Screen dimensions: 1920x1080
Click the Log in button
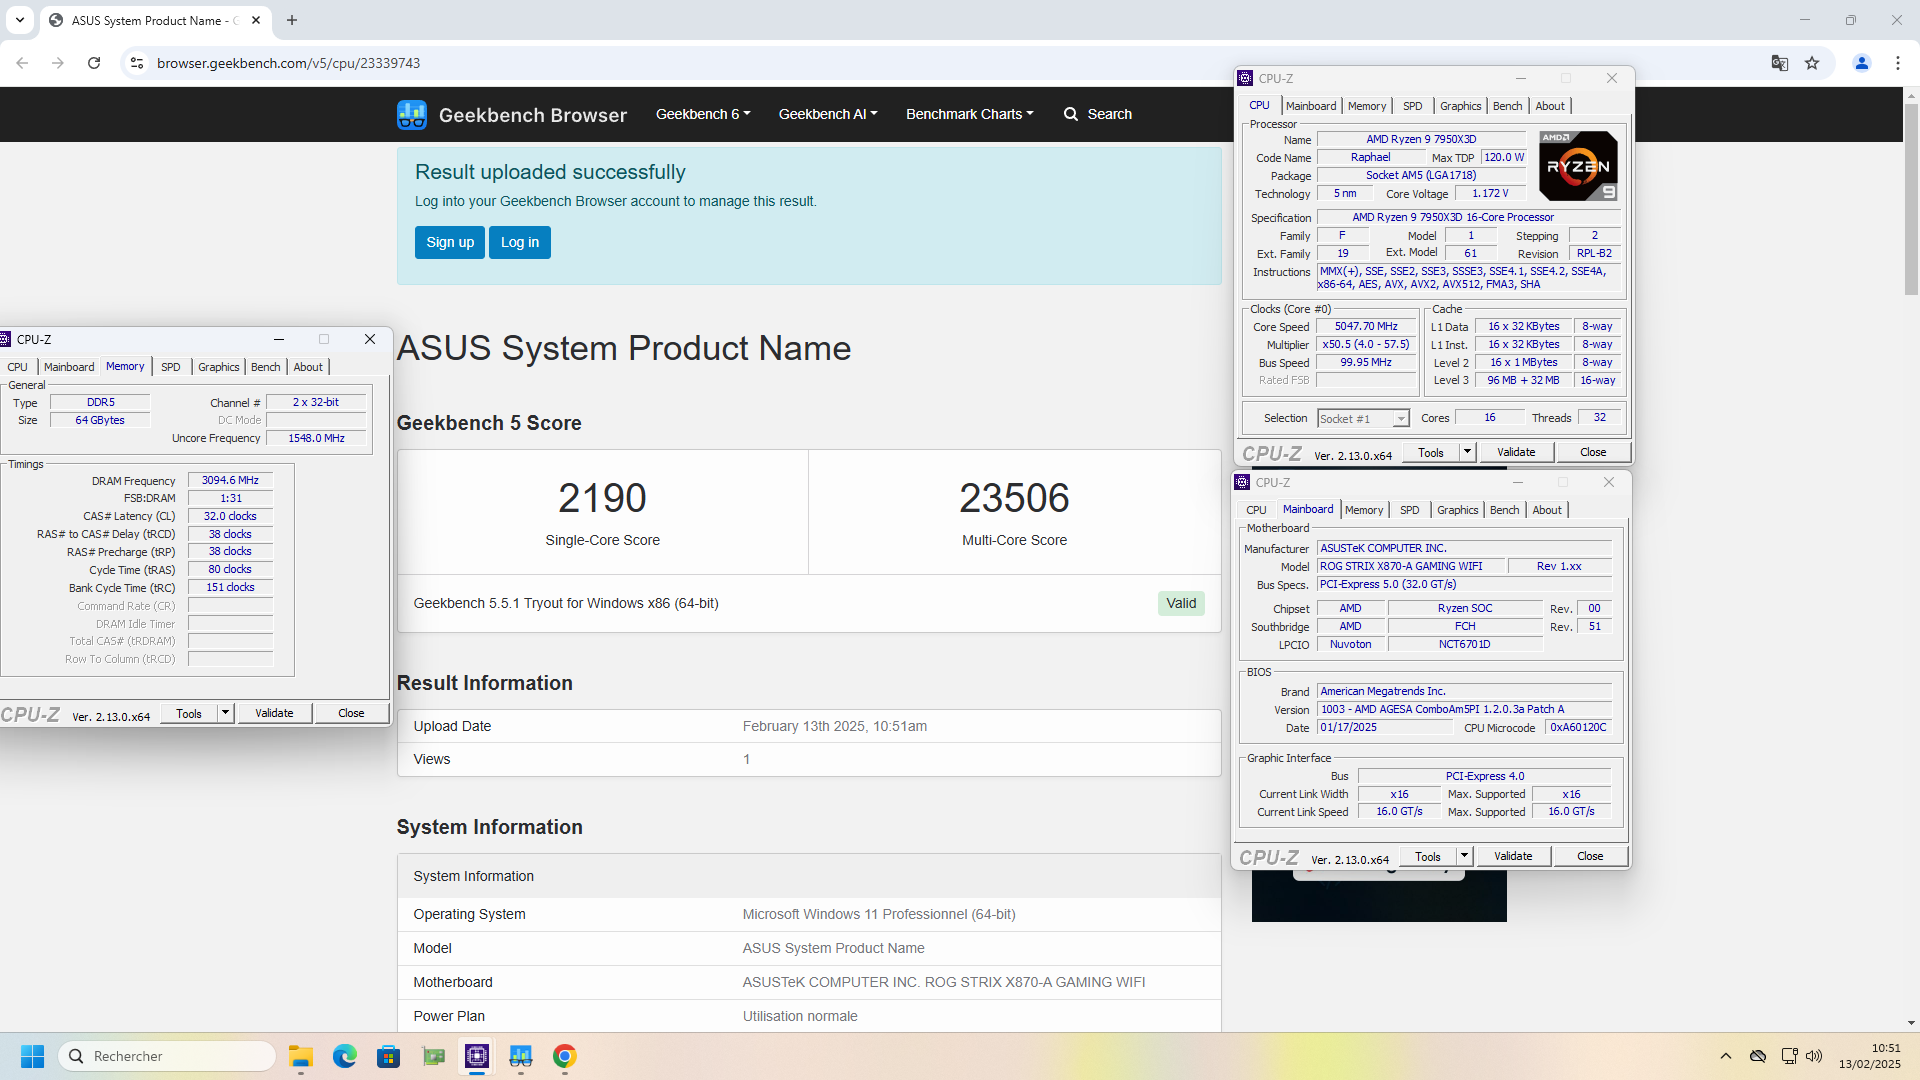(x=520, y=242)
